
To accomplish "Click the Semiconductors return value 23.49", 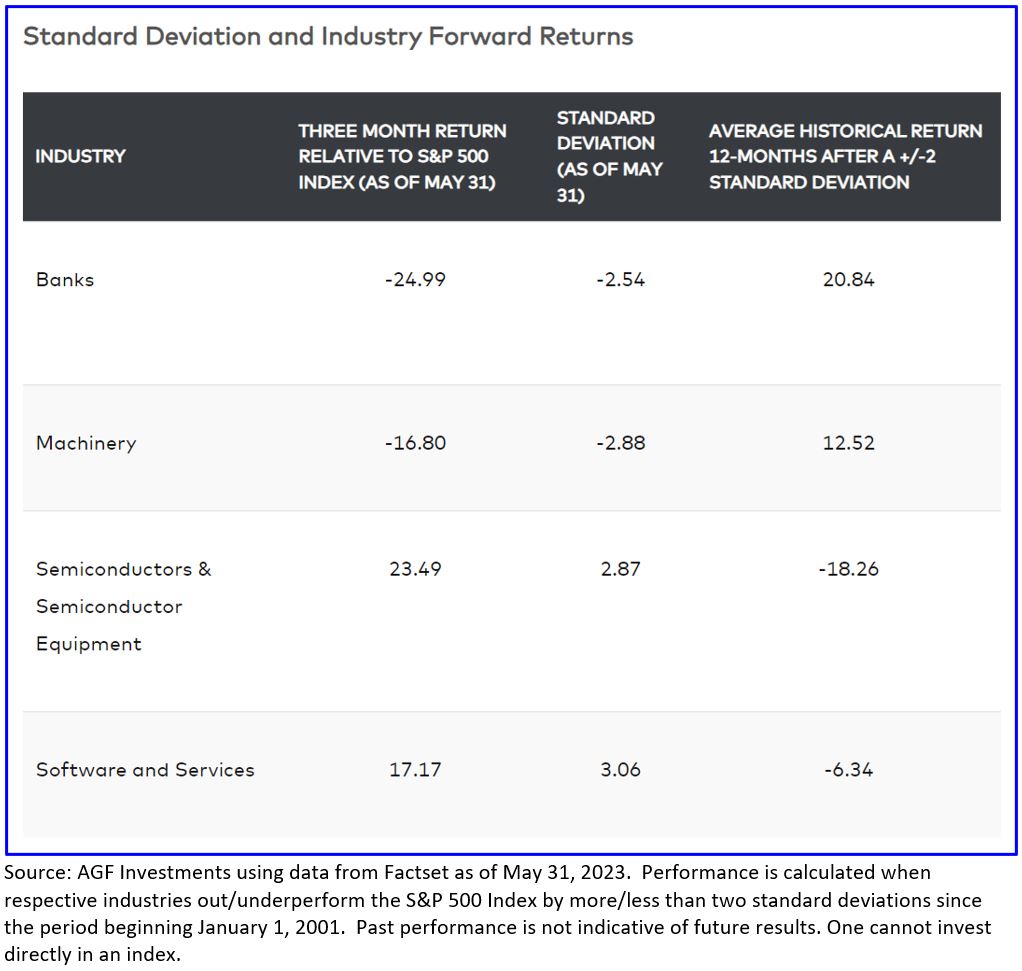I will [415, 569].
